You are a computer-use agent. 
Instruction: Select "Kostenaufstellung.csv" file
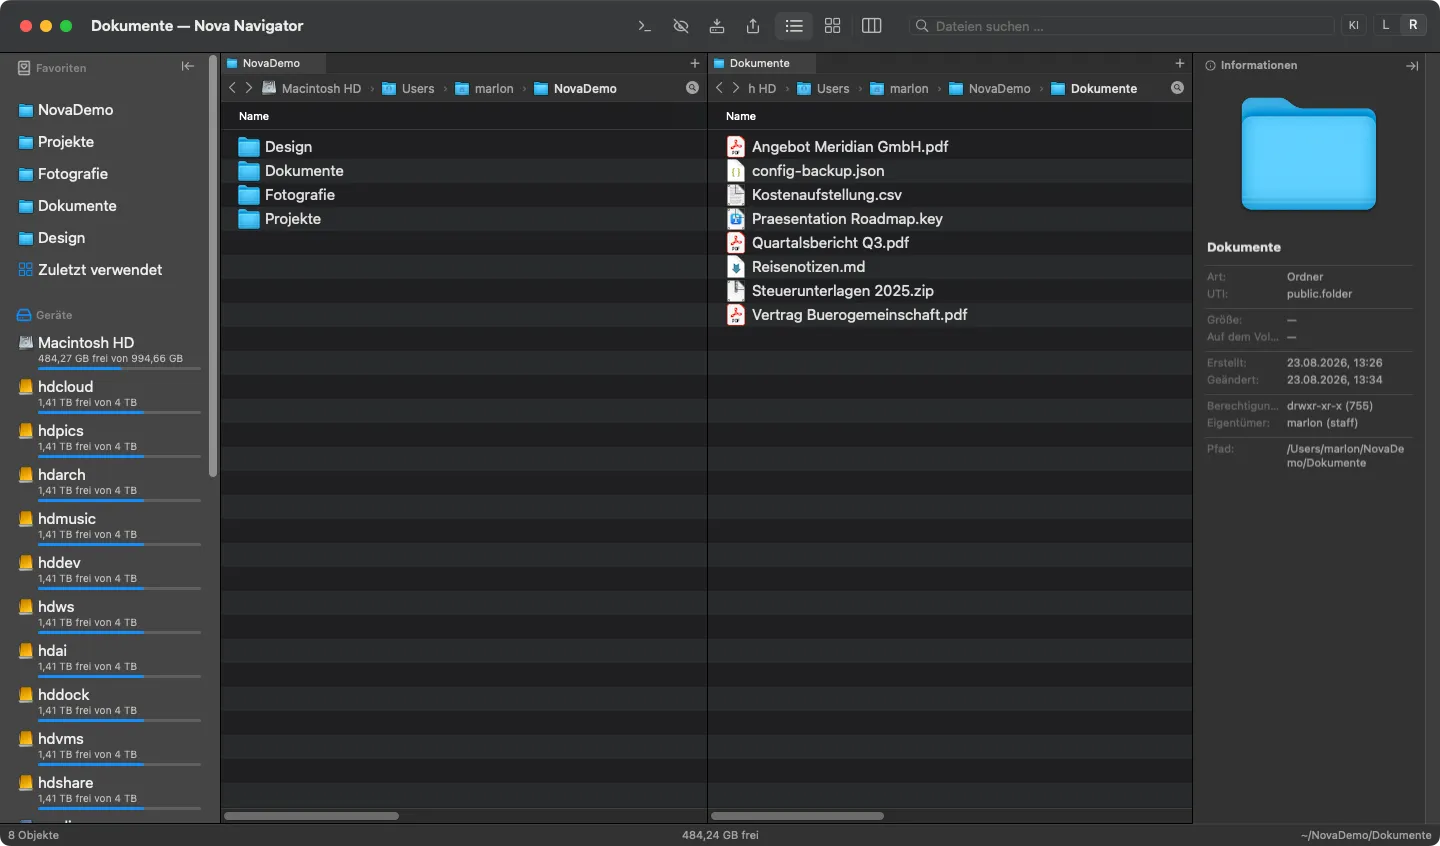(x=950, y=195)
